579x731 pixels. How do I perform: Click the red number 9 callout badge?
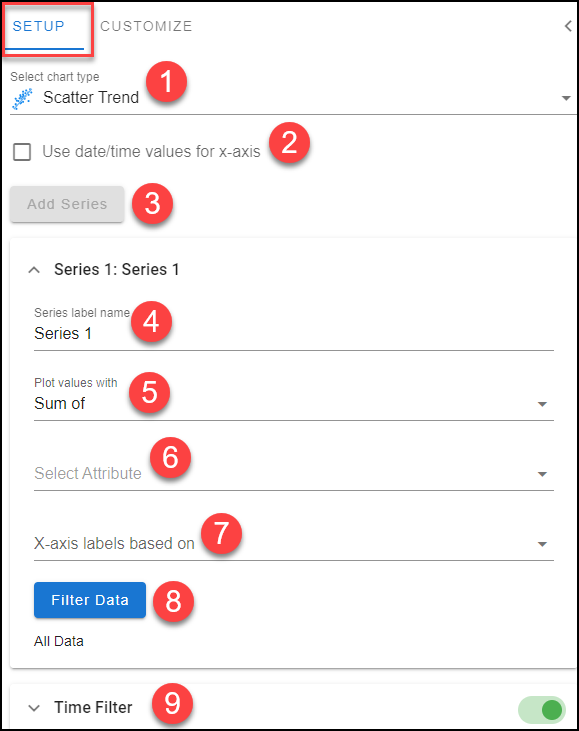tap(172, 703)
